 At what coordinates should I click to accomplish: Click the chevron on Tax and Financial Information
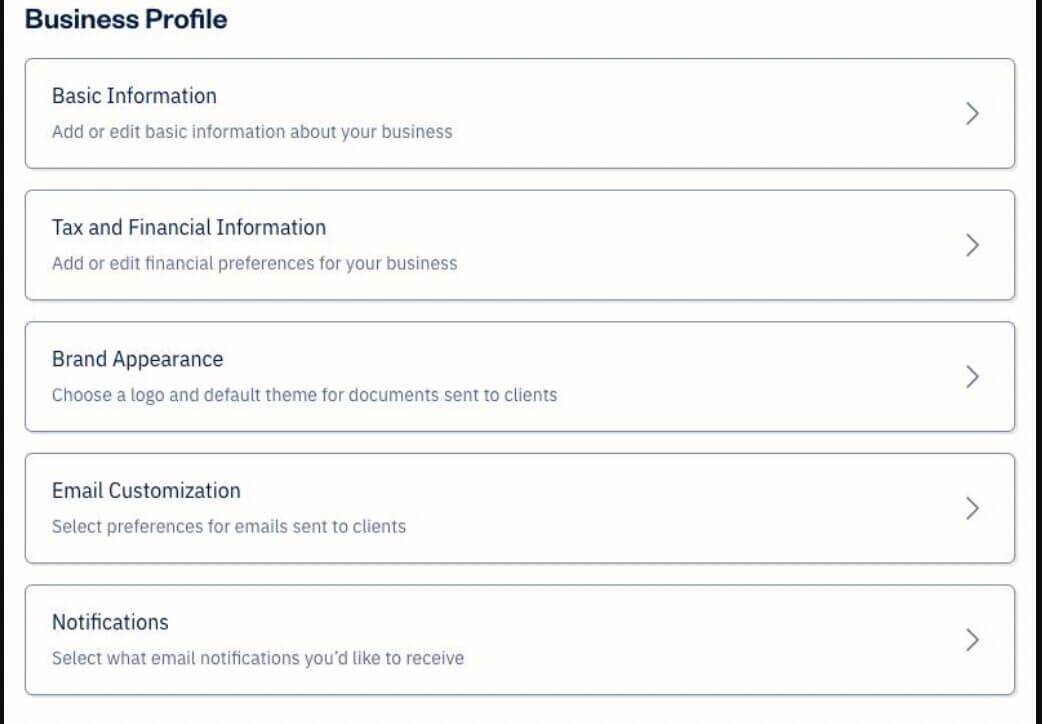pos(971,245)
